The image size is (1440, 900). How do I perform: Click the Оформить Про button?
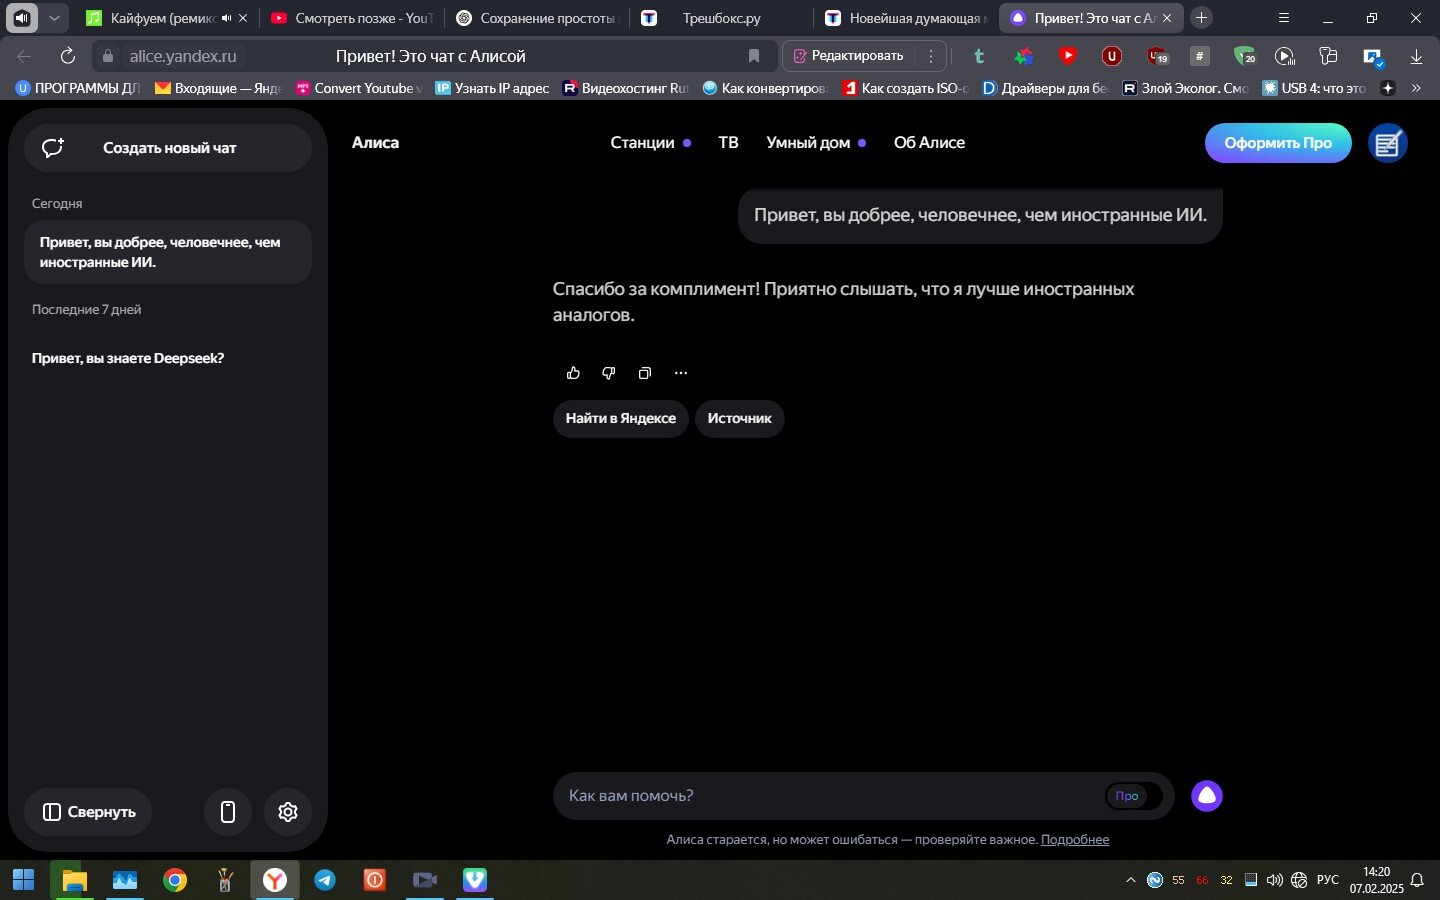point(1278,143)
